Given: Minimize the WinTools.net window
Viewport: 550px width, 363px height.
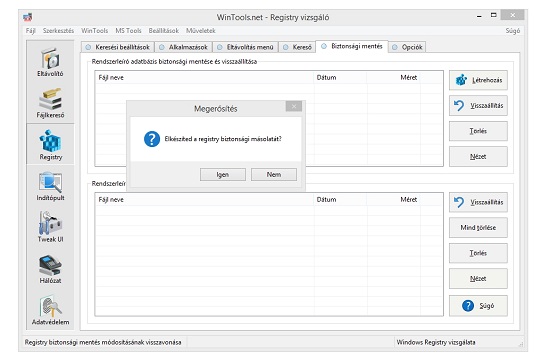Looking at the screenshot, I should (479, 16).
